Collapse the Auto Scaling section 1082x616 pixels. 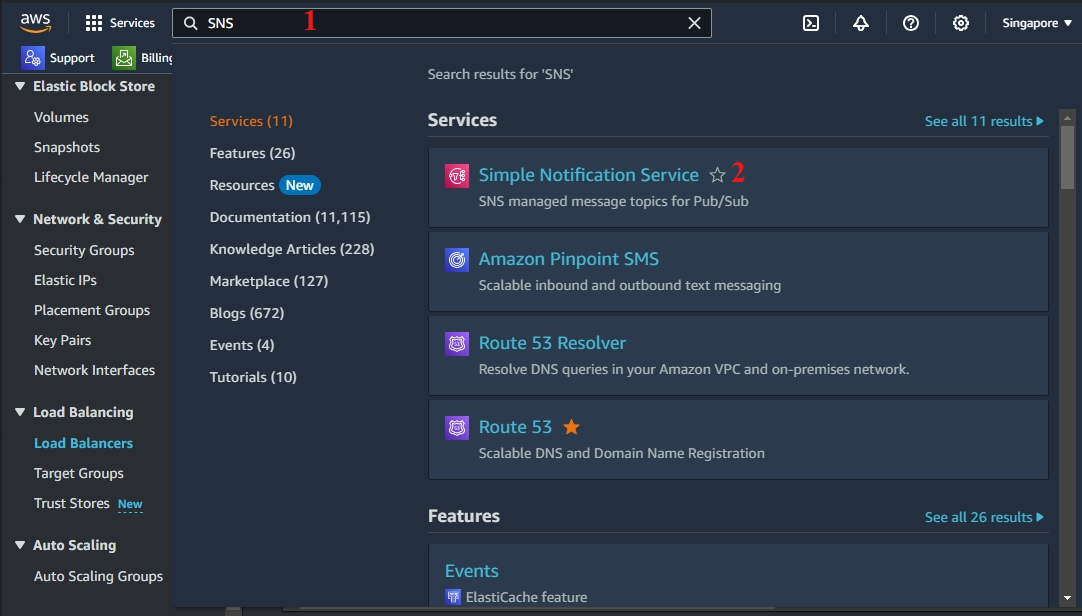[20, 545]
